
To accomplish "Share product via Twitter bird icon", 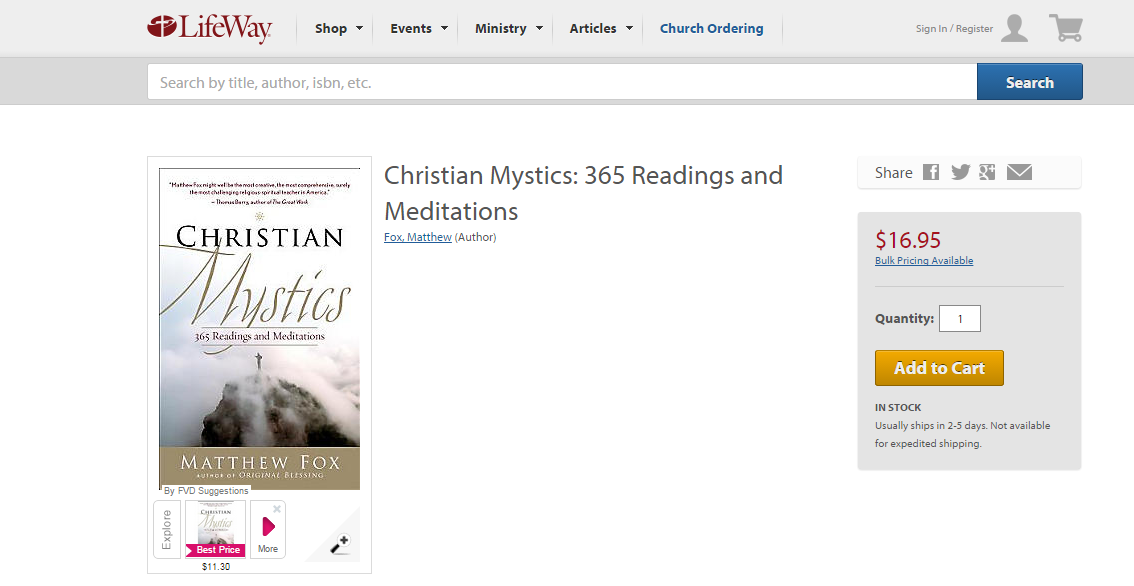I will pos(960,172).
